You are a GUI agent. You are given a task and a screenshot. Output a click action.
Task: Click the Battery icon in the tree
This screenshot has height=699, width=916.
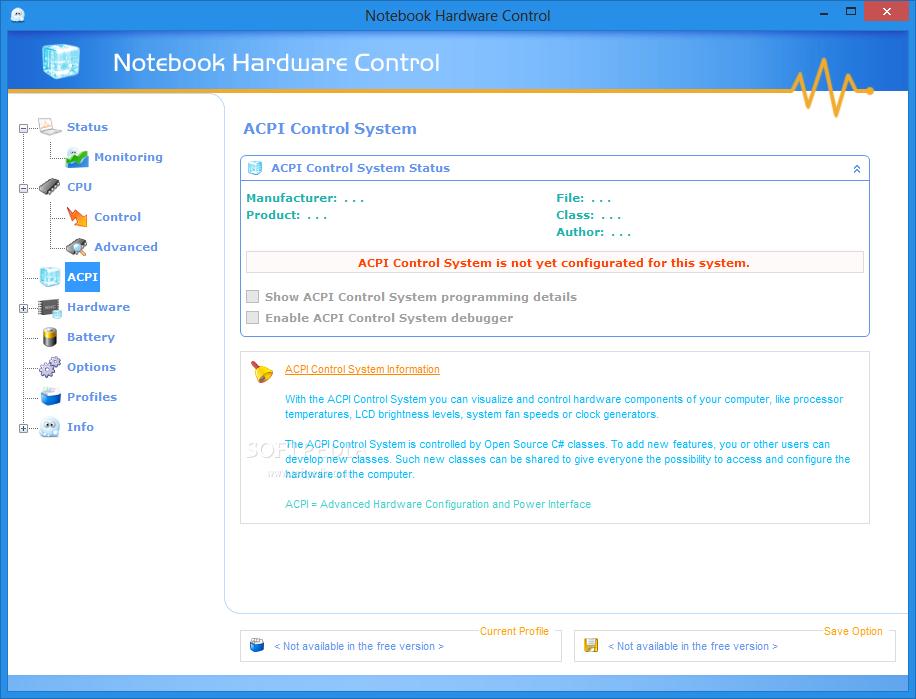(x=50, y=337)
